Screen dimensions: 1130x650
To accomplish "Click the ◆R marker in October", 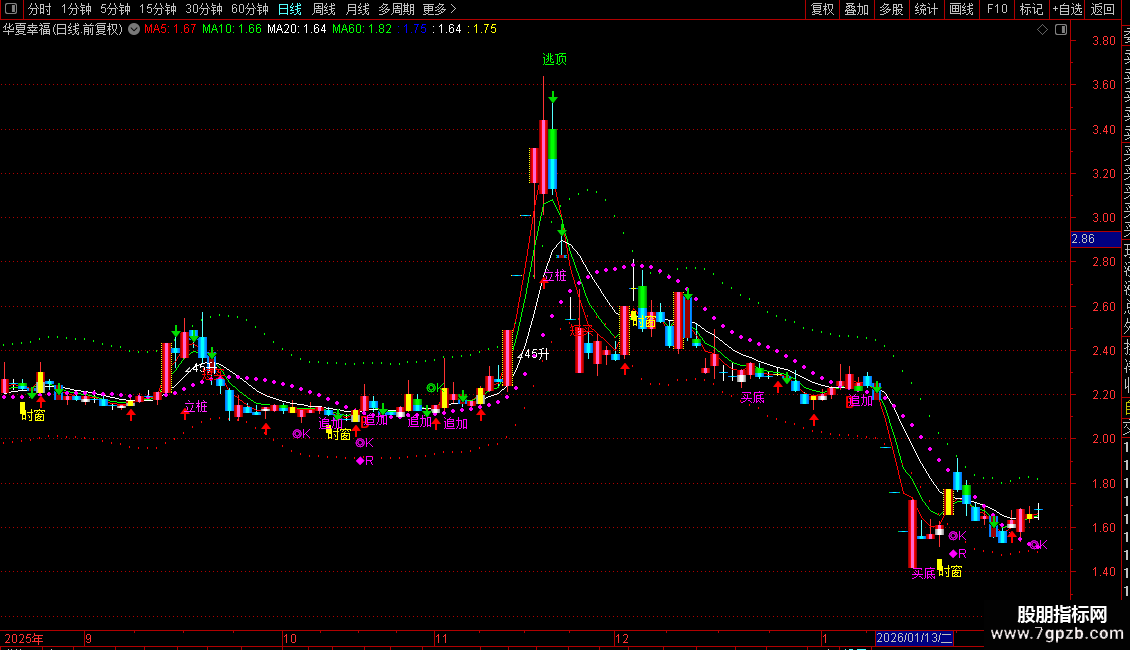I will click(365, 460).
